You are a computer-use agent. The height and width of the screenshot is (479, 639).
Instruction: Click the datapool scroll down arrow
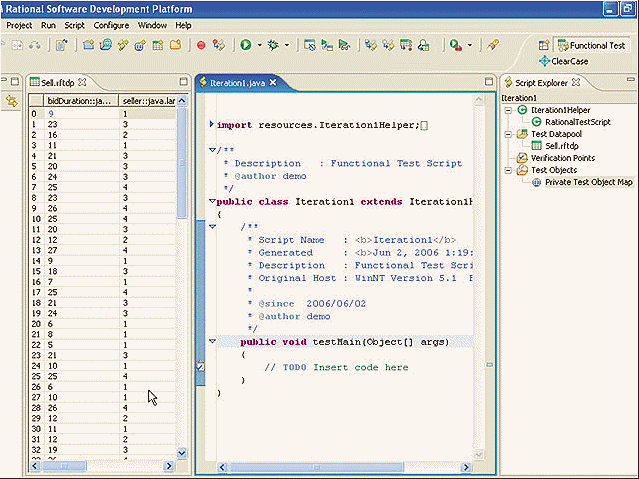[x=182, y=453]
